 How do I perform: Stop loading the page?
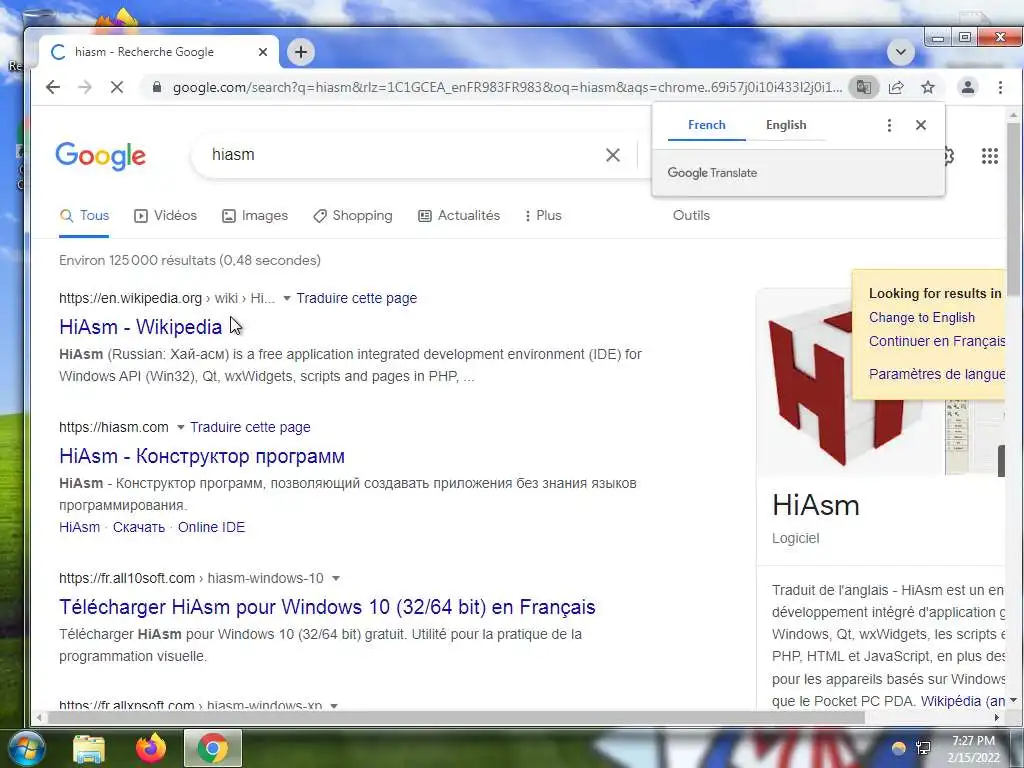[117, 87]
